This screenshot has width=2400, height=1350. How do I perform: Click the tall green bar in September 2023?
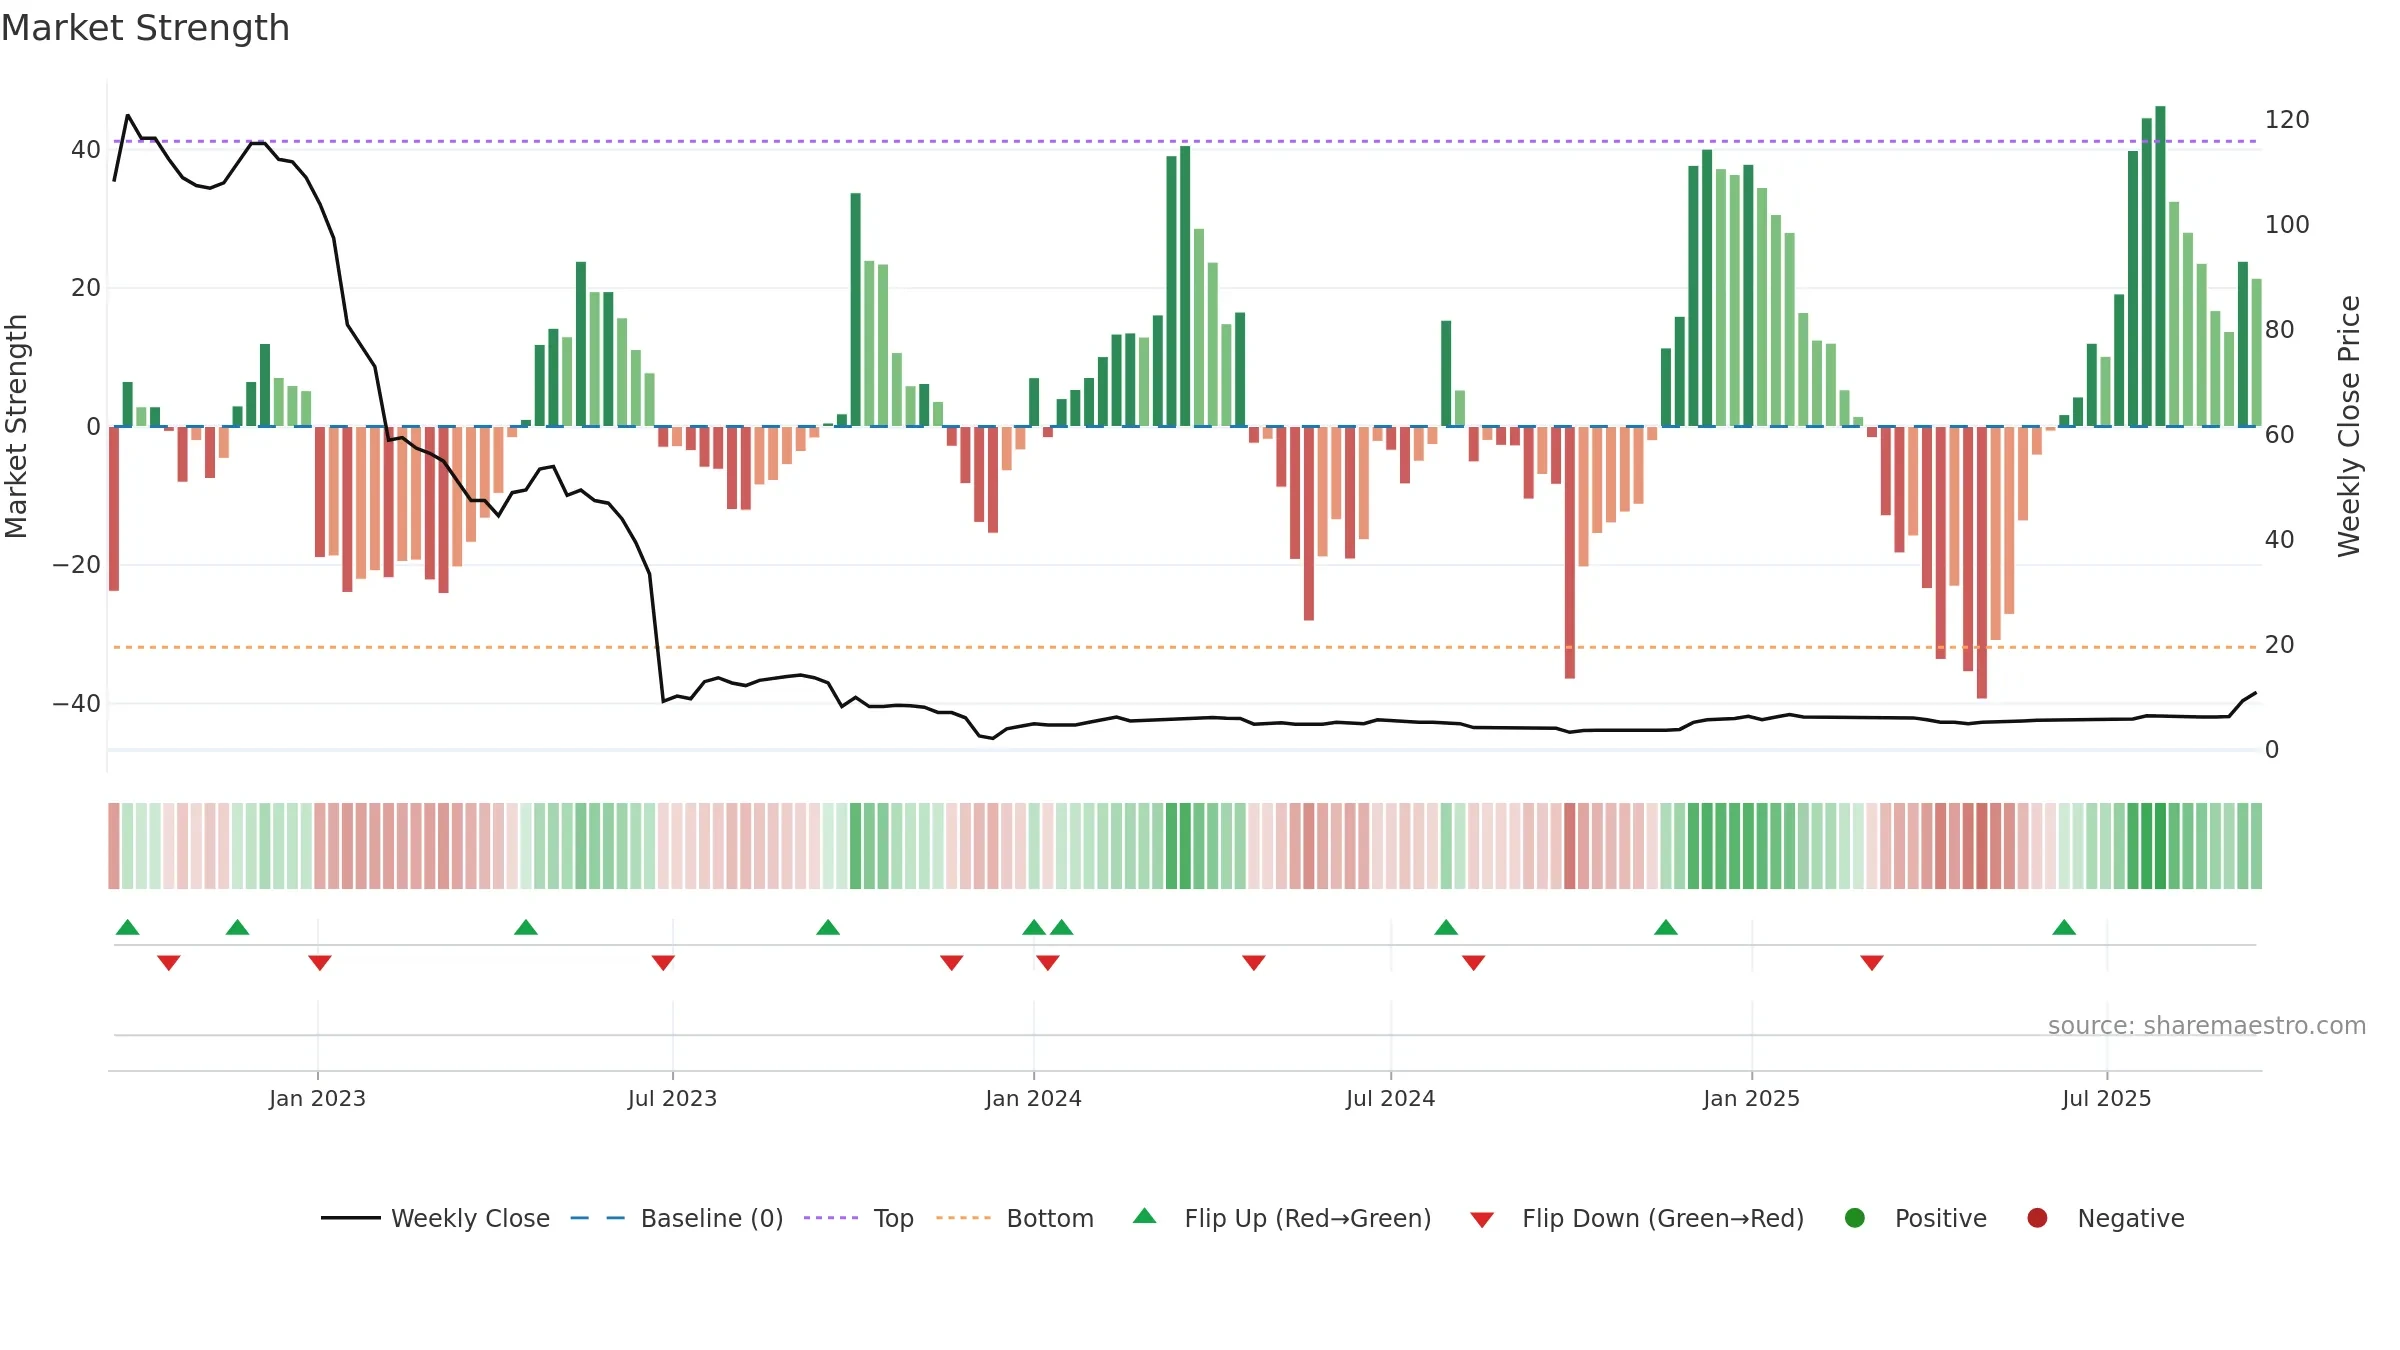[x=856, y=310]
